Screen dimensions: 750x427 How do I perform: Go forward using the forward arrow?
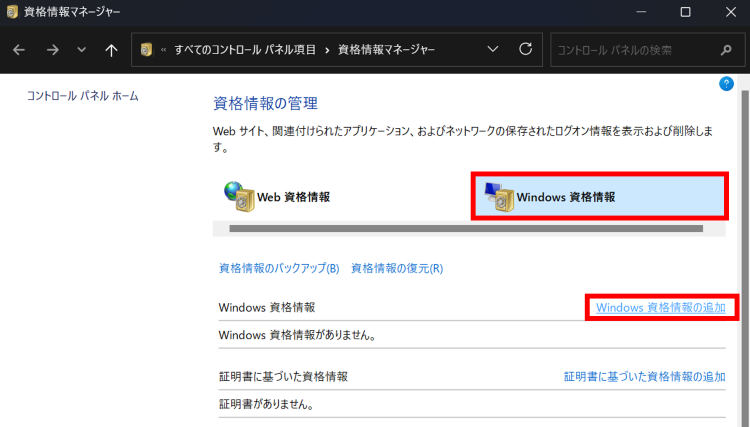pyautogui.click(x=53, y=50)
